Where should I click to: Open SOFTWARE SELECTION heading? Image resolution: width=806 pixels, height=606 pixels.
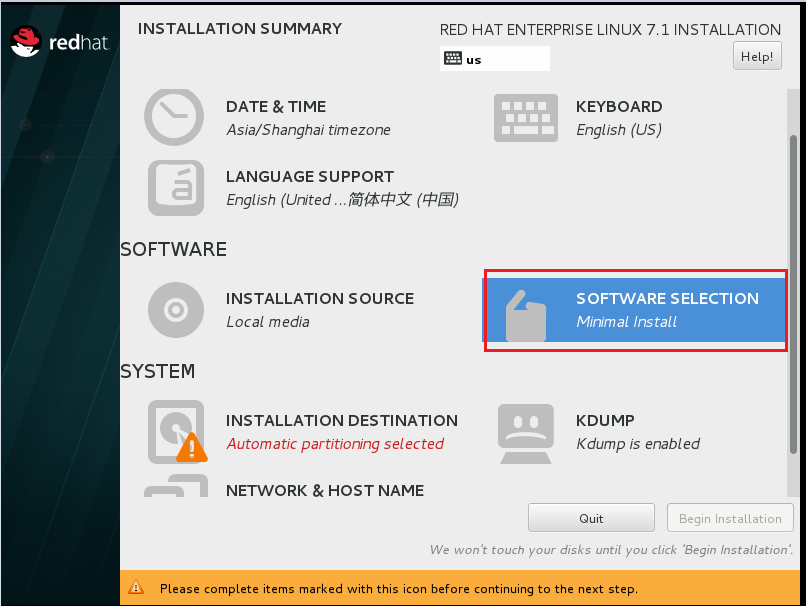pyautogui.click(x=667, y=299)
